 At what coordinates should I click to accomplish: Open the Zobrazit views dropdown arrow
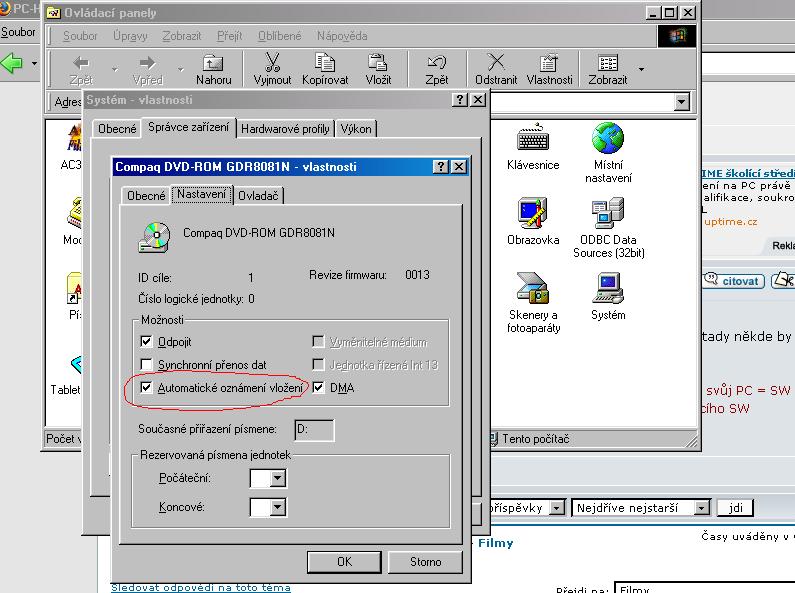pos(641,69)
